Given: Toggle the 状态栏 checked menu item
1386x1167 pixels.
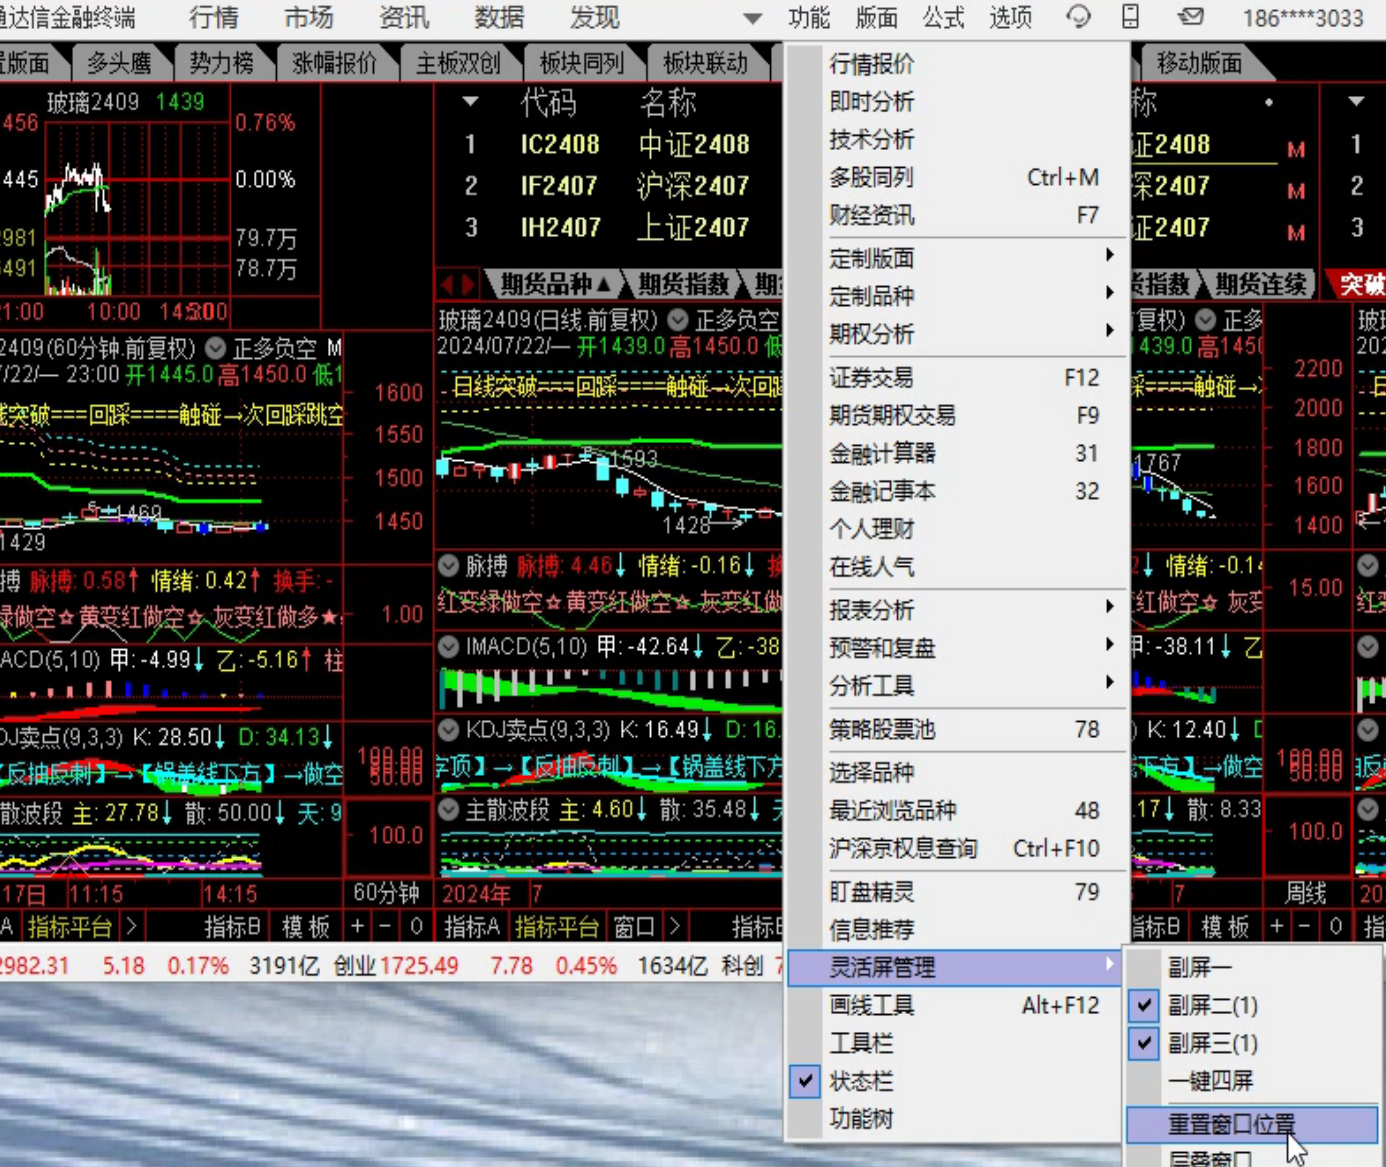Looking at the screenshot, I should coord(955,1081).
